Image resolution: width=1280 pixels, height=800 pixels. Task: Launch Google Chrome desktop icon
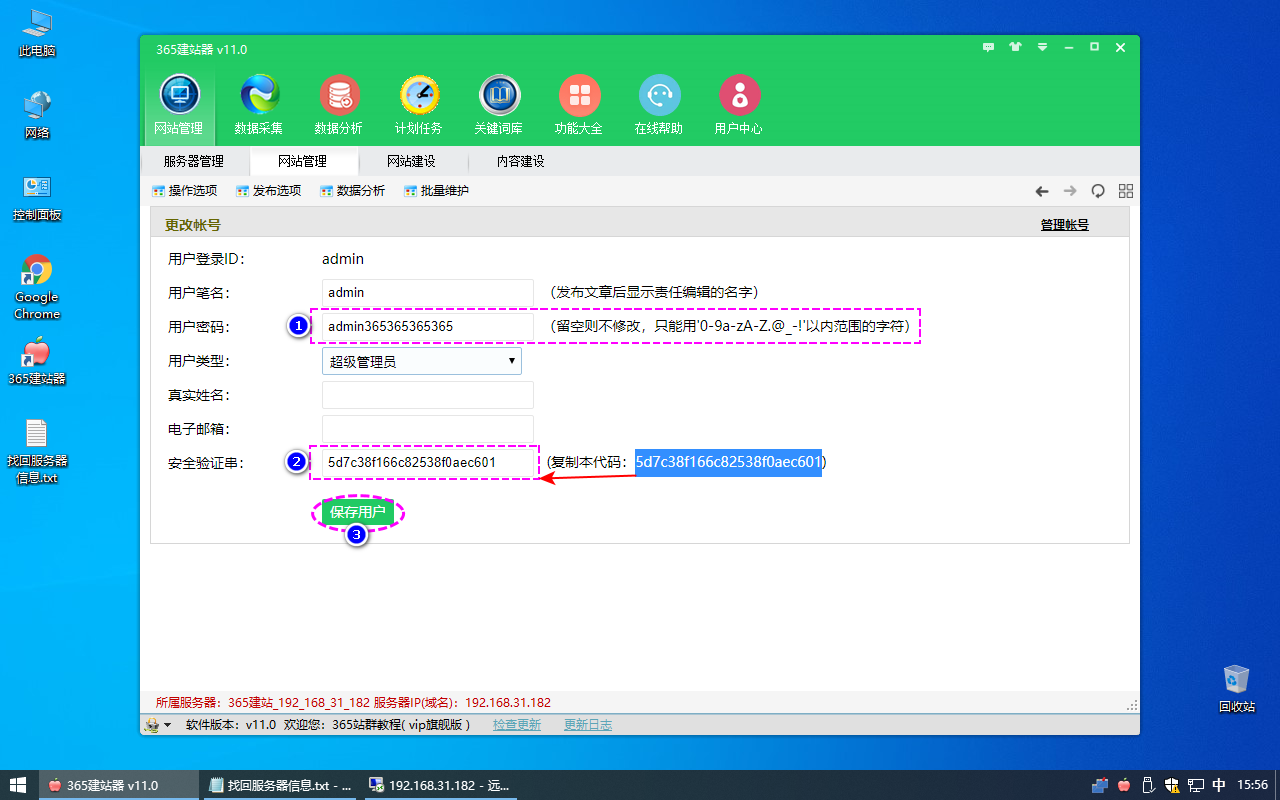37,287
